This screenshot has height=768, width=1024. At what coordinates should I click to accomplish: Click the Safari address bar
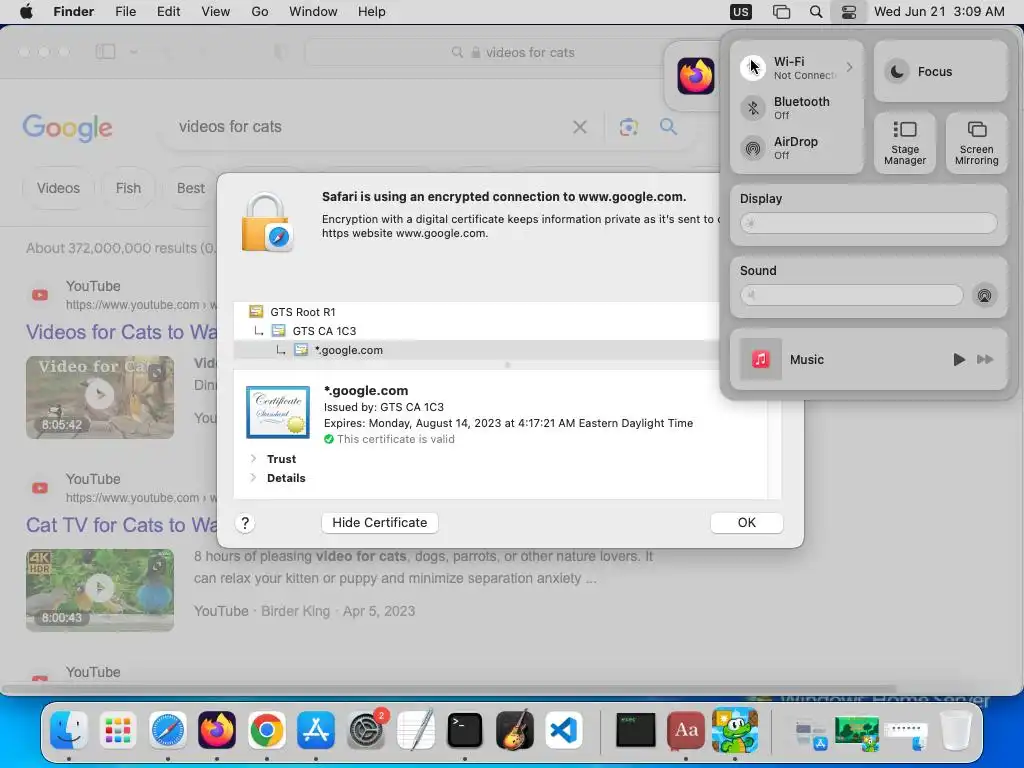(483, 52)
